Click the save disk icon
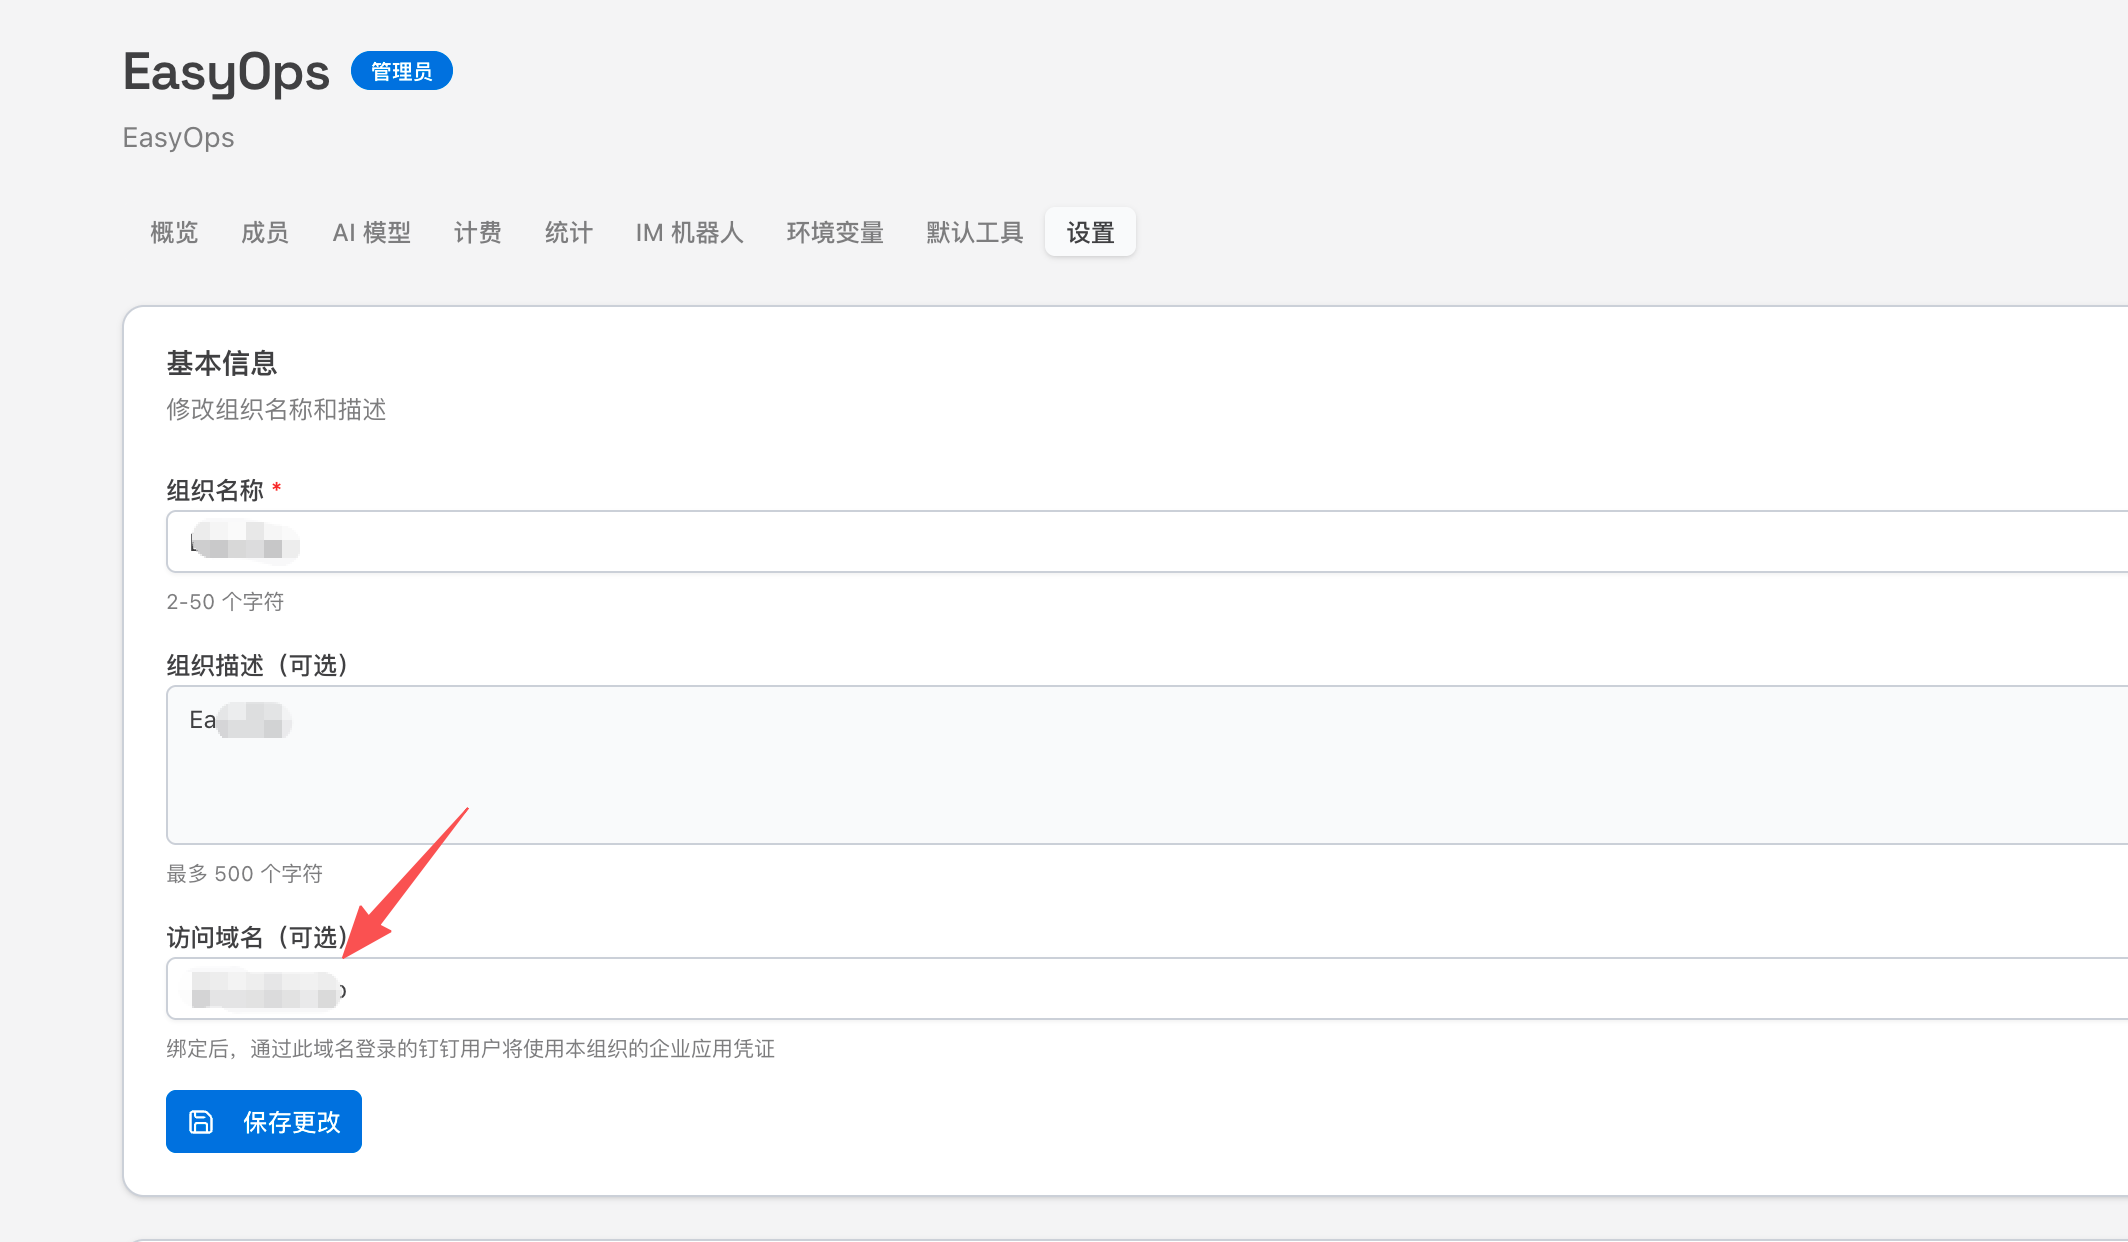The width and height of the screenshot is (2128, 1242). [201, 1122]
